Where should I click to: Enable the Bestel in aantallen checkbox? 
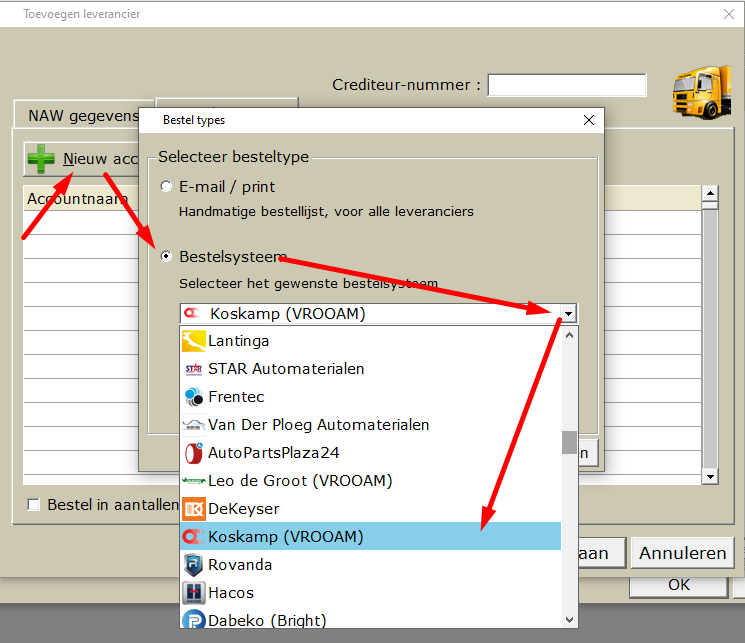pos(33,505)
